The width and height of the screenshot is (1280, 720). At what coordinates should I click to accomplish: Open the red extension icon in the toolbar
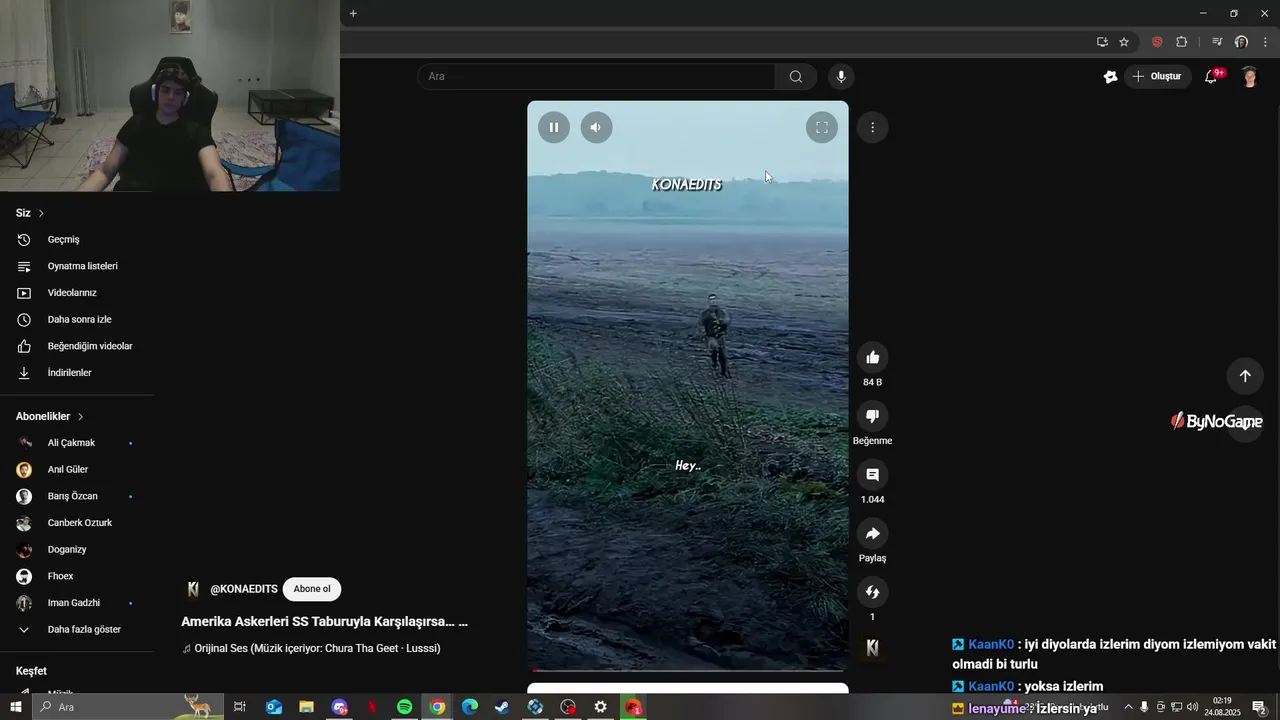click(1157, 42)
